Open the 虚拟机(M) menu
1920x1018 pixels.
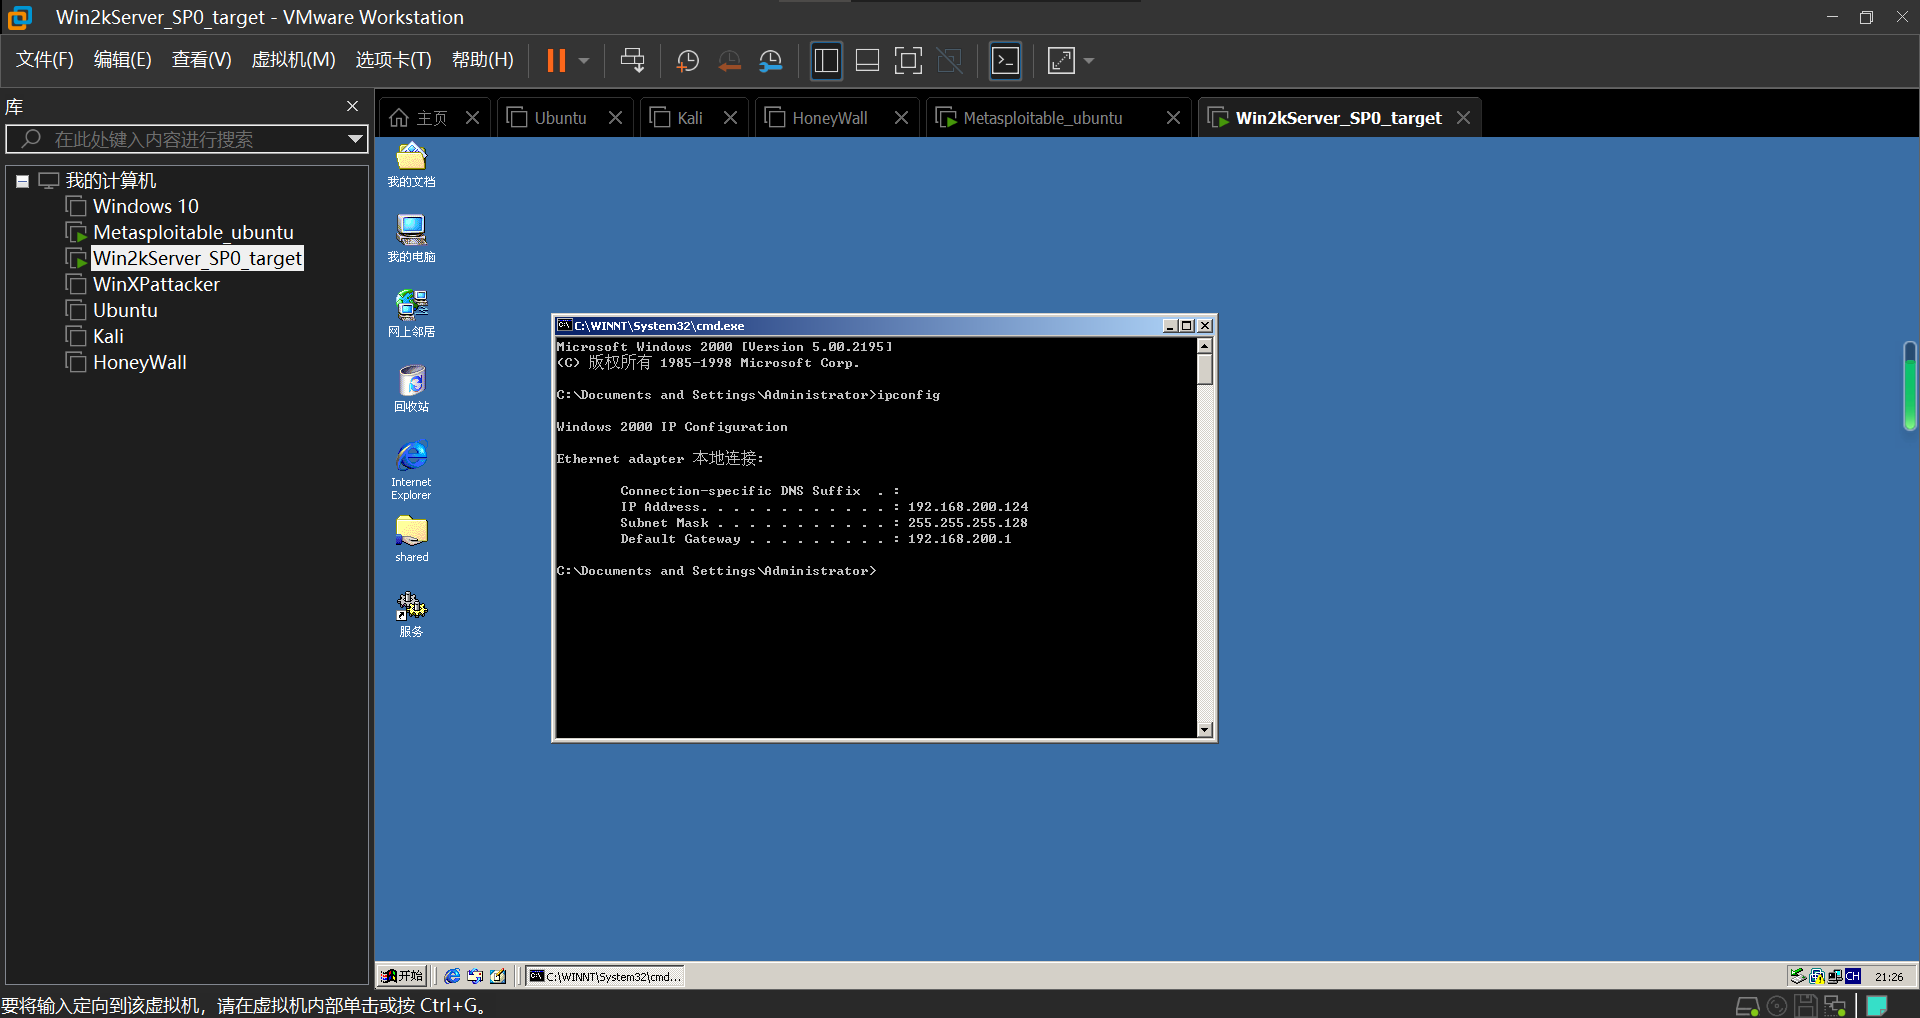(293, 60)
